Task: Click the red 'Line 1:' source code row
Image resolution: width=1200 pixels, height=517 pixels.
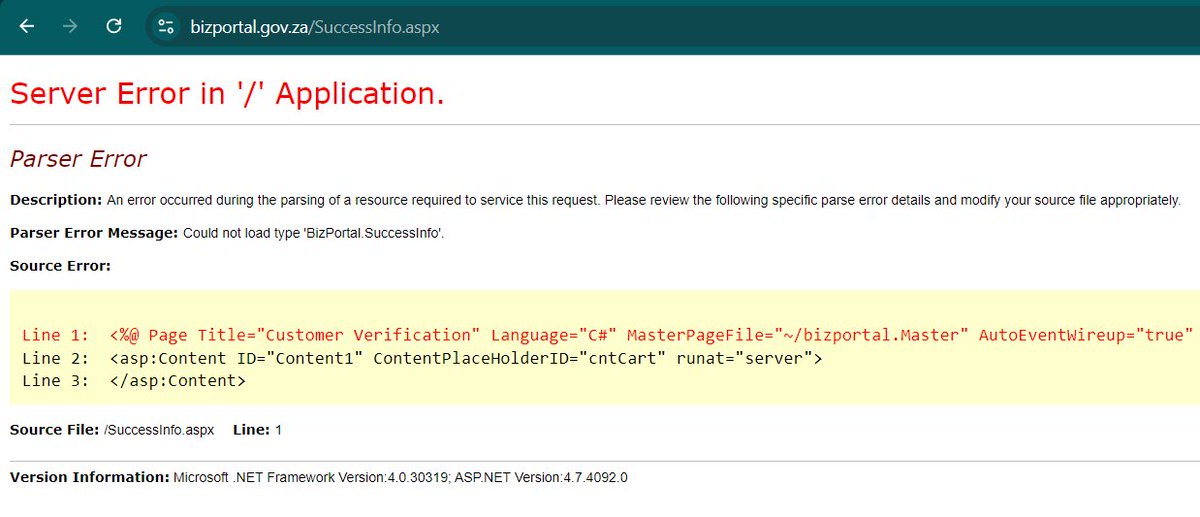Action: pyautogui.click(x=608, y=335)
